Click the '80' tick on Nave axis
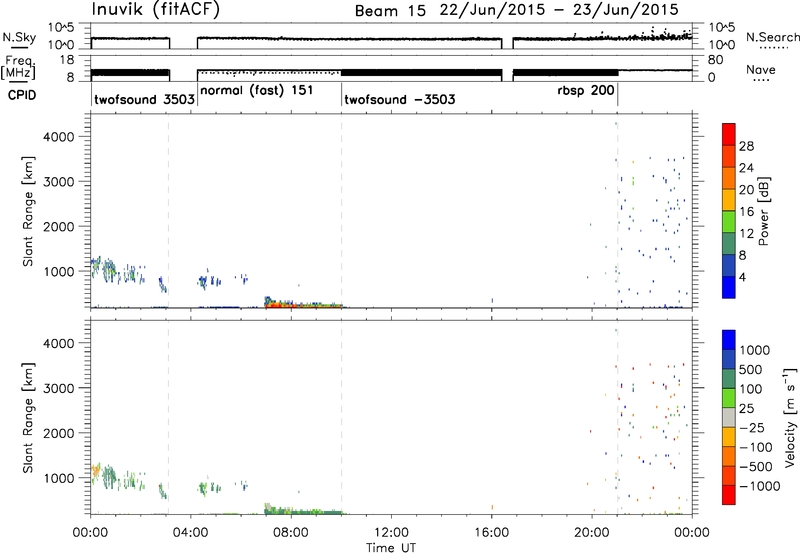This screenshot has width=800, height=554. pos(715,60)
